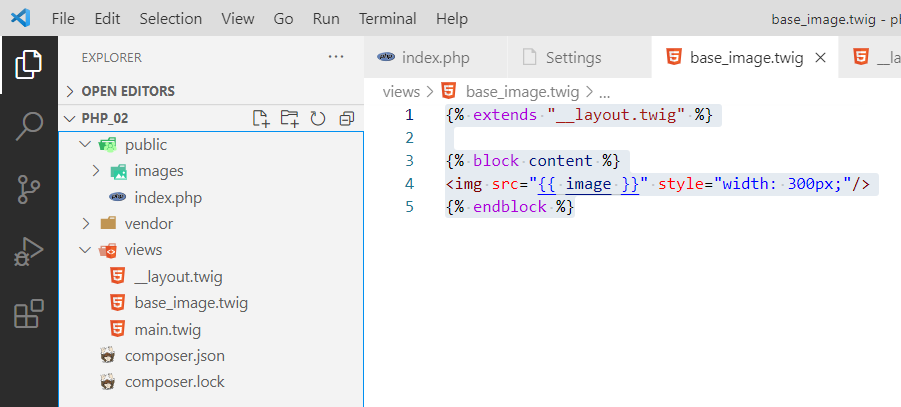The height and width of the screenshot is (407, 901).
Task: Expand the vendor folder
Action: (86, 224)
